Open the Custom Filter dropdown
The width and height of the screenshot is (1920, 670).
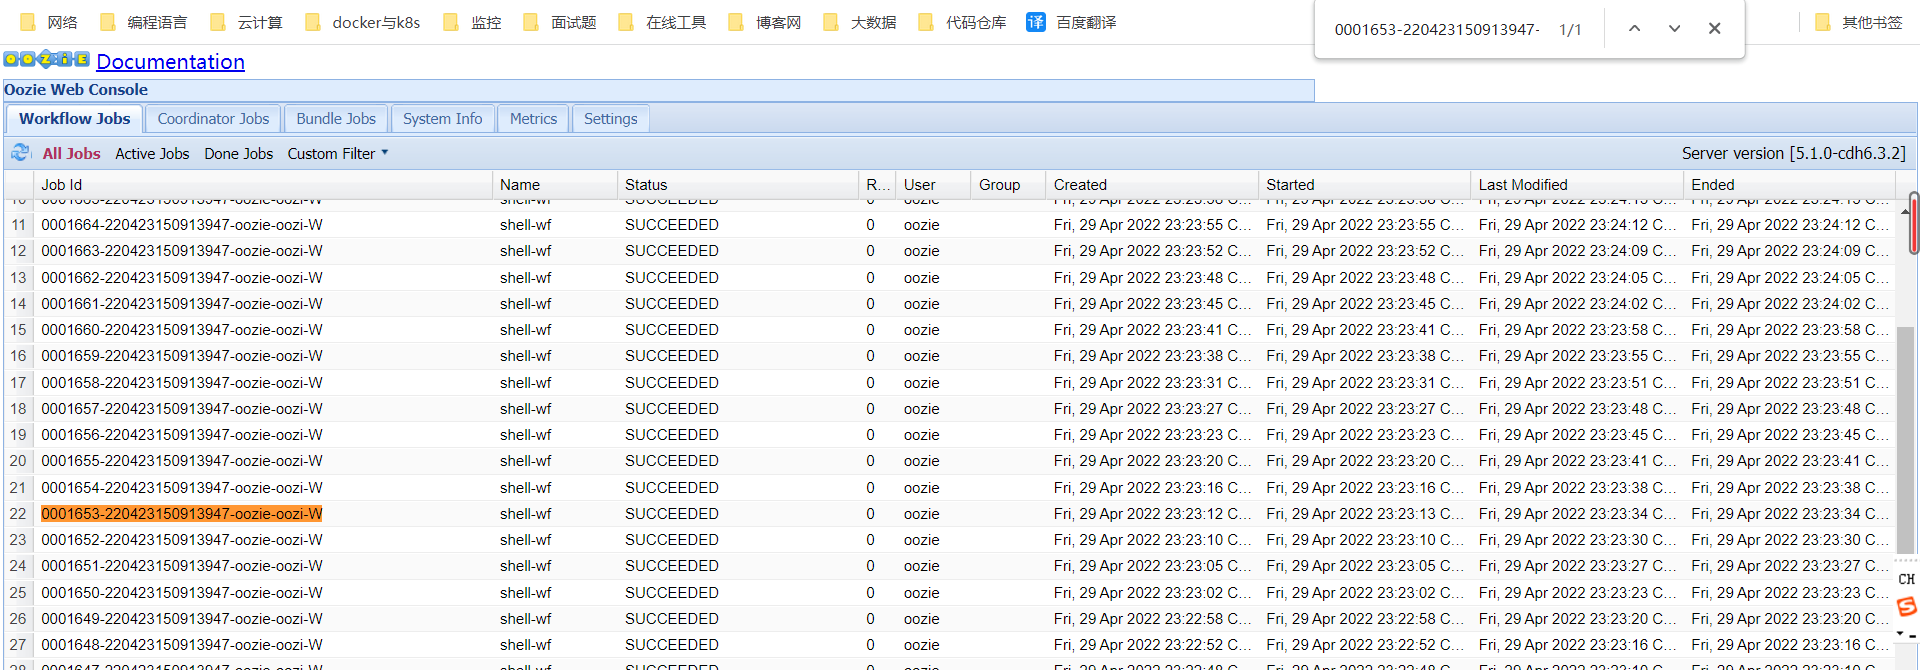point(338,153)
